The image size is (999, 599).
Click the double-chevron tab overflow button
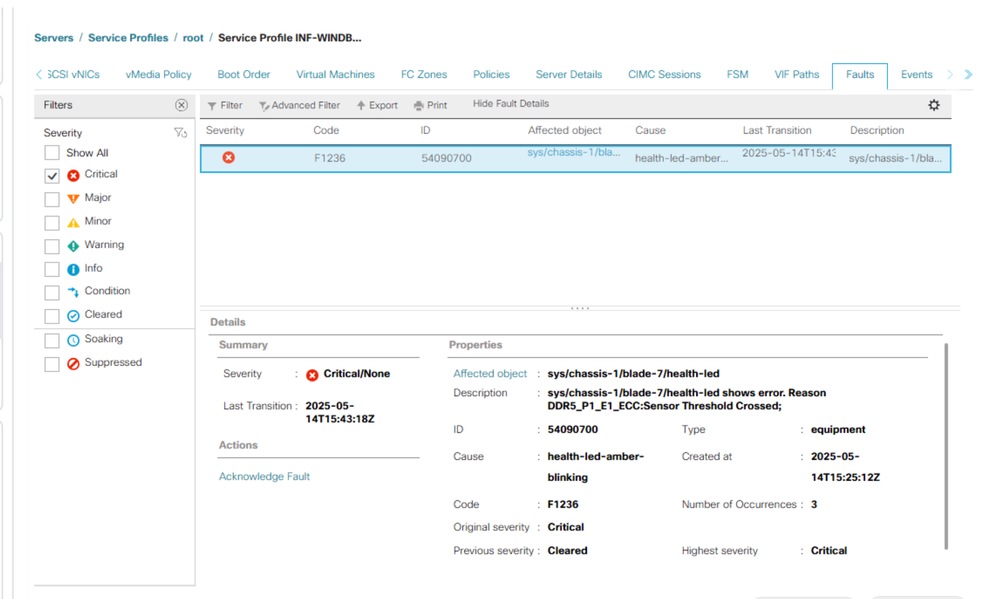[968, 75]
